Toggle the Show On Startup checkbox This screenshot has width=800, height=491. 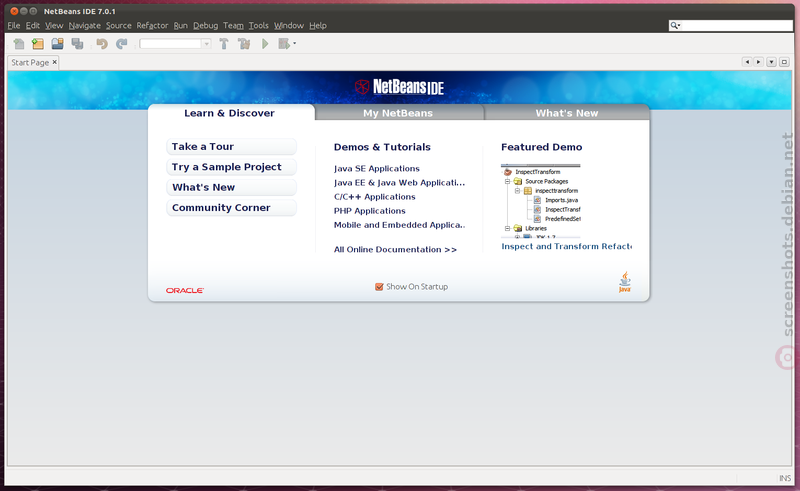click(x=379, y=287)
